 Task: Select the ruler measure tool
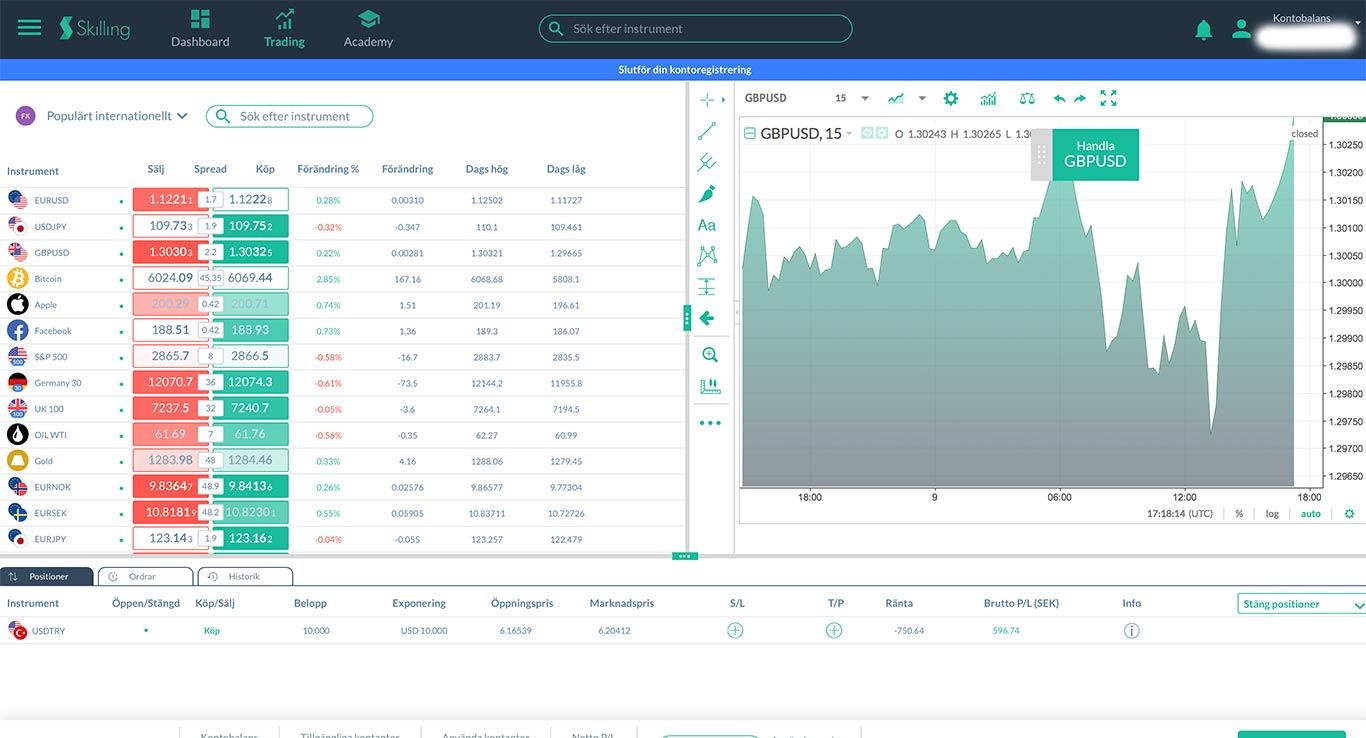[710, 386]
